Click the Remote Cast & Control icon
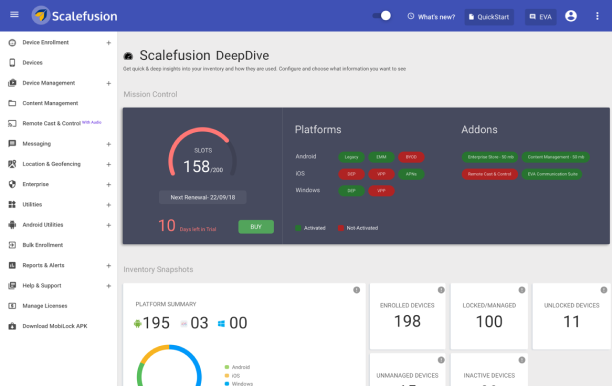 (x=12, y=123)
